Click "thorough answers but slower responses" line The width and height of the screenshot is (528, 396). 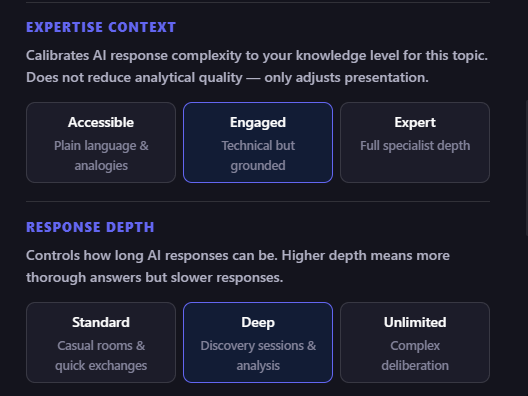pyautogui.click(x=155, y=277)
